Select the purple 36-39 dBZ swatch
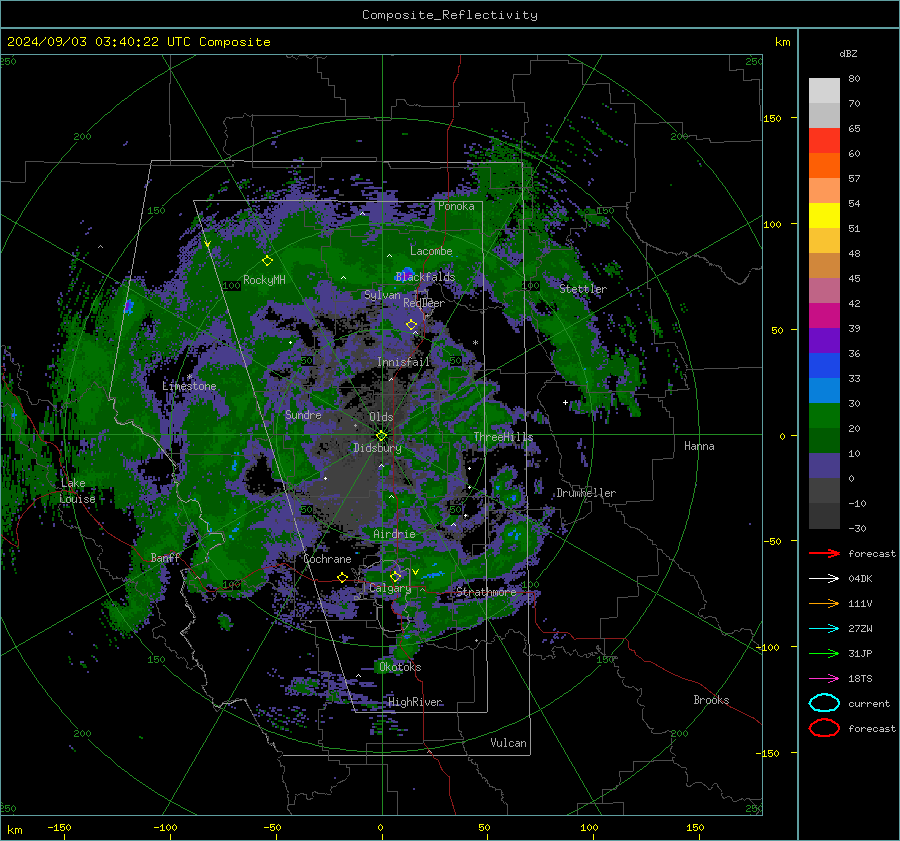Viewport: 900px width, 841px height. coord(824,341)
